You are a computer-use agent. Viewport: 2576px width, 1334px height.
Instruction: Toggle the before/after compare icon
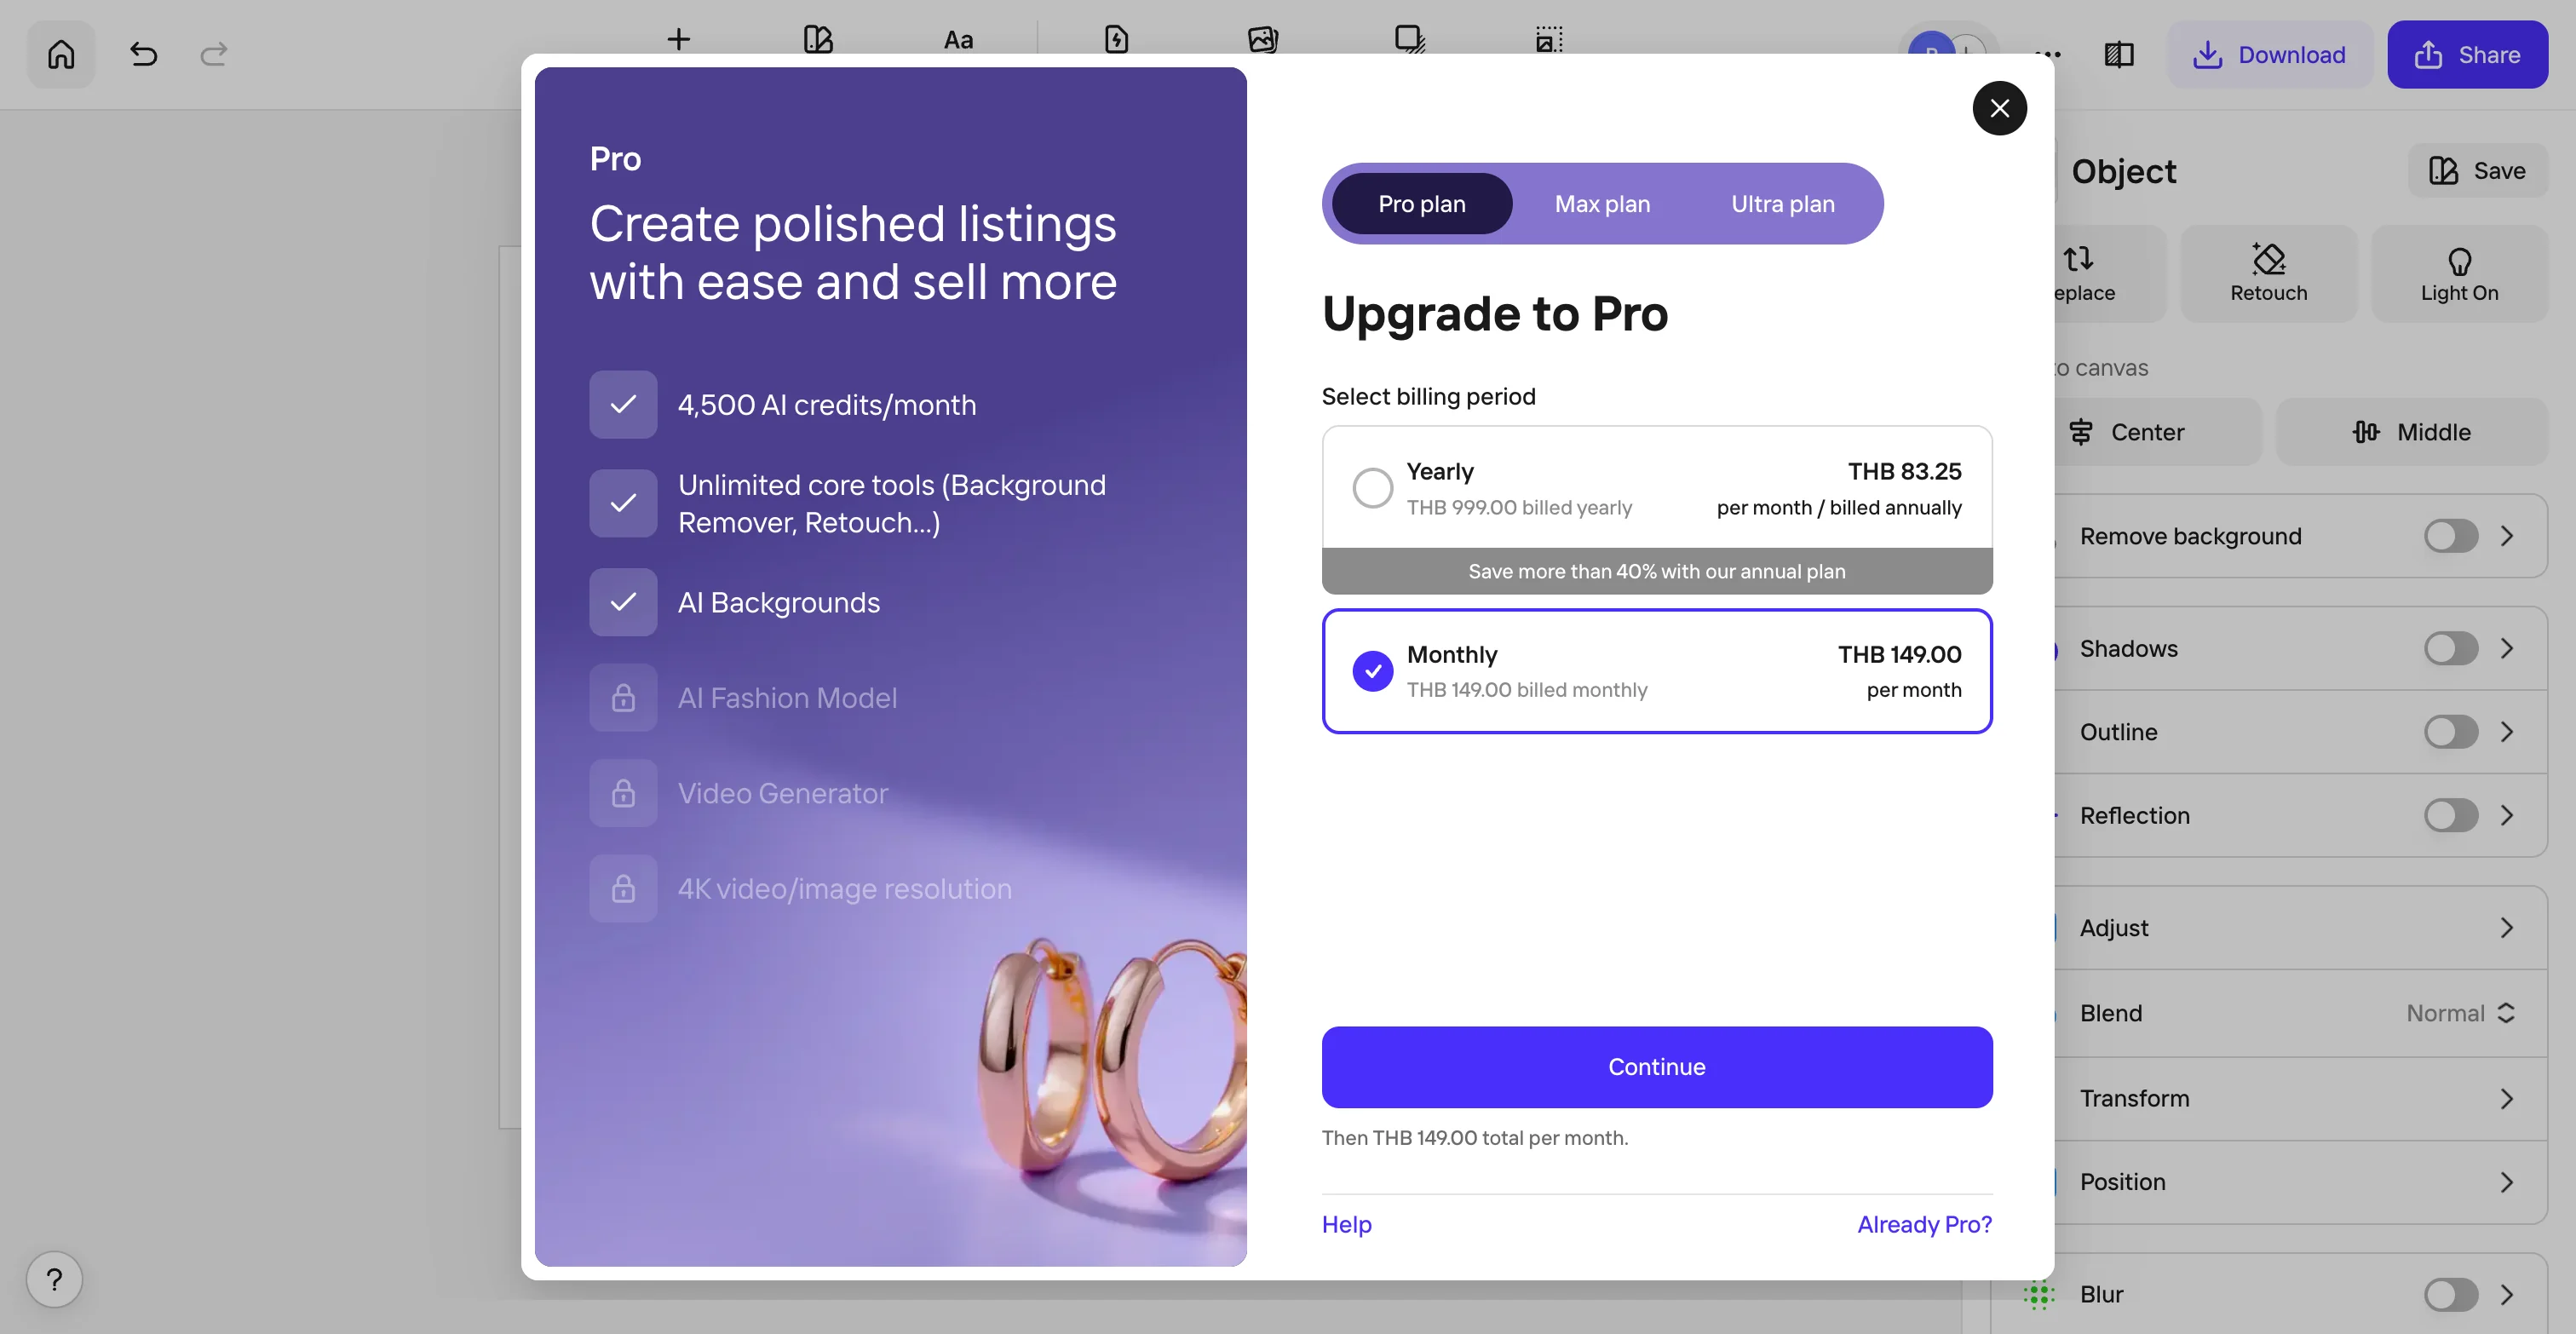coord(2119,54)
